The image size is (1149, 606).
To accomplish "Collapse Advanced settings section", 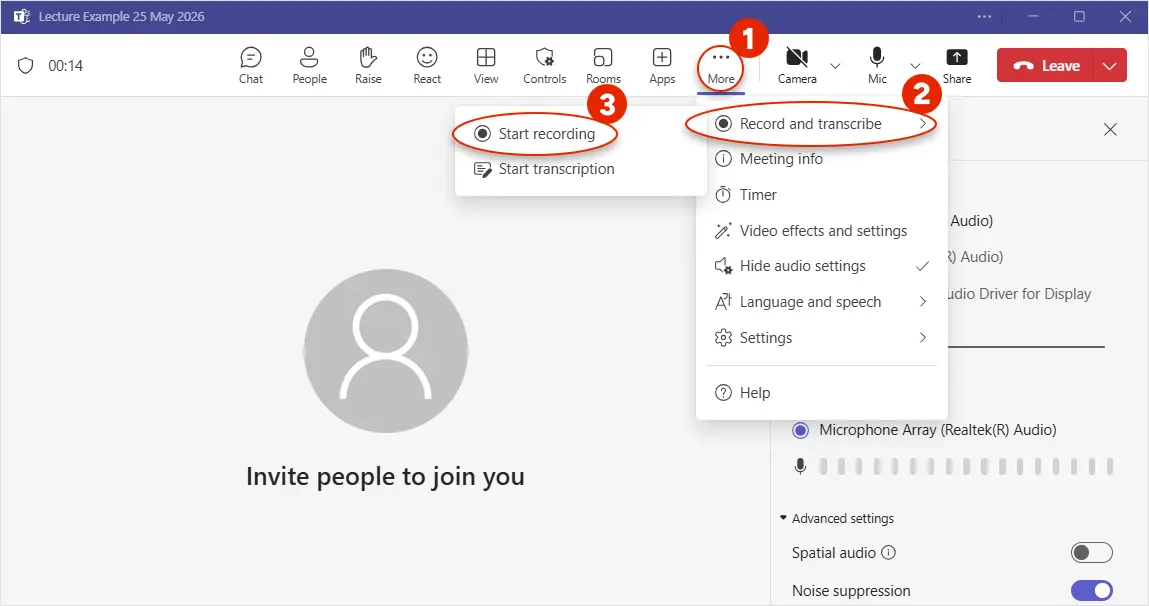I will pyautogui.click(x=837, y=518).
